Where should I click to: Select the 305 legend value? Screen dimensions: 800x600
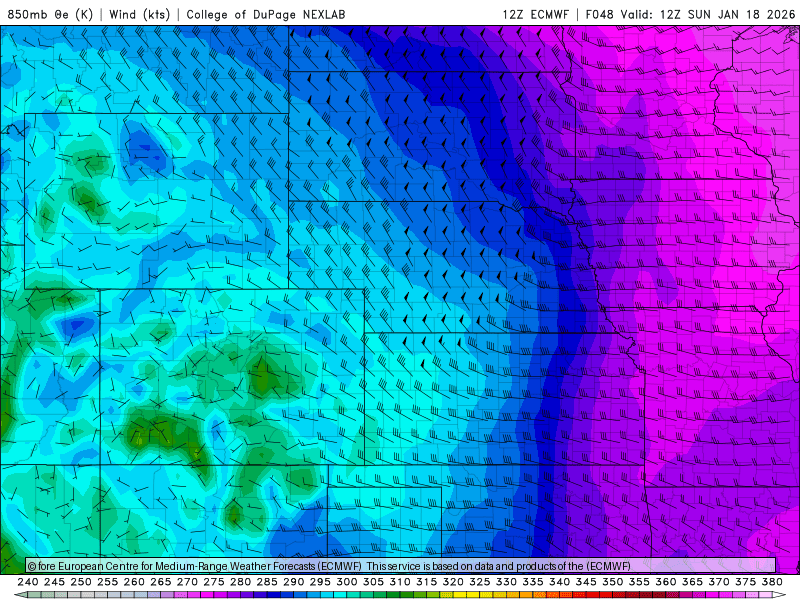[x=373, y=582]
